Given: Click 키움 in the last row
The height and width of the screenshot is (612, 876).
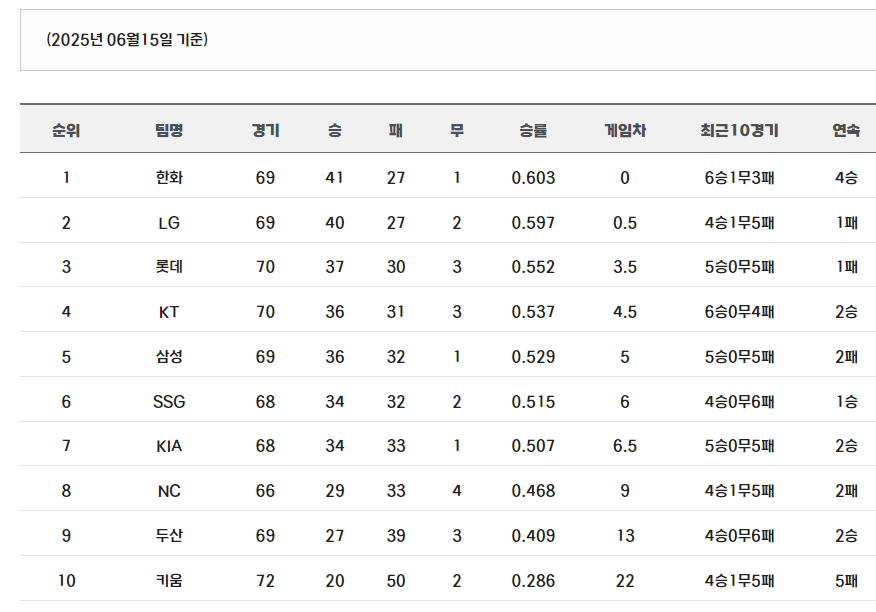Looking at the screenshot, I should coord(169,581).
